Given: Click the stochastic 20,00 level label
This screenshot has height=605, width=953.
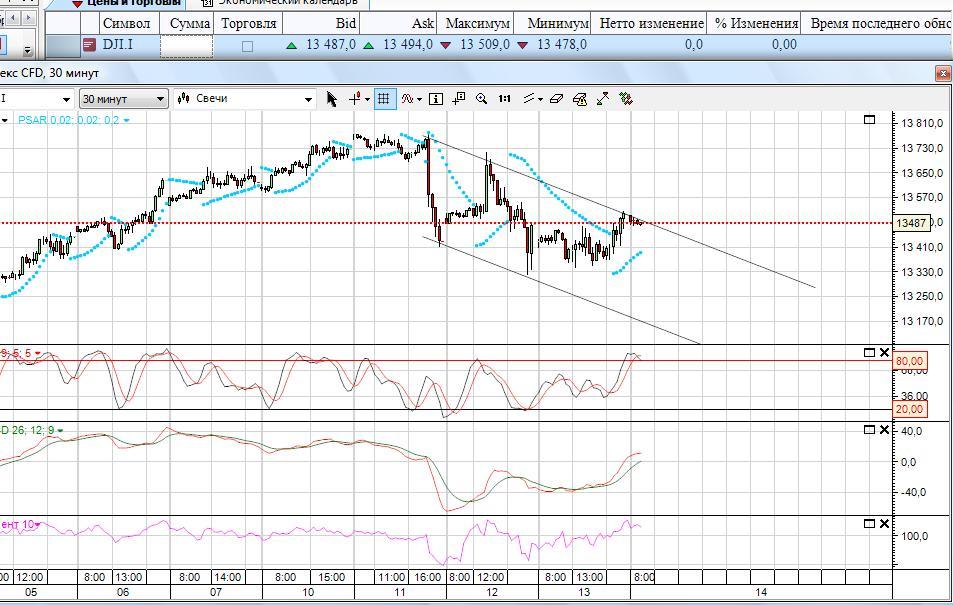Looking at the screenshot, I should [909, 409].
